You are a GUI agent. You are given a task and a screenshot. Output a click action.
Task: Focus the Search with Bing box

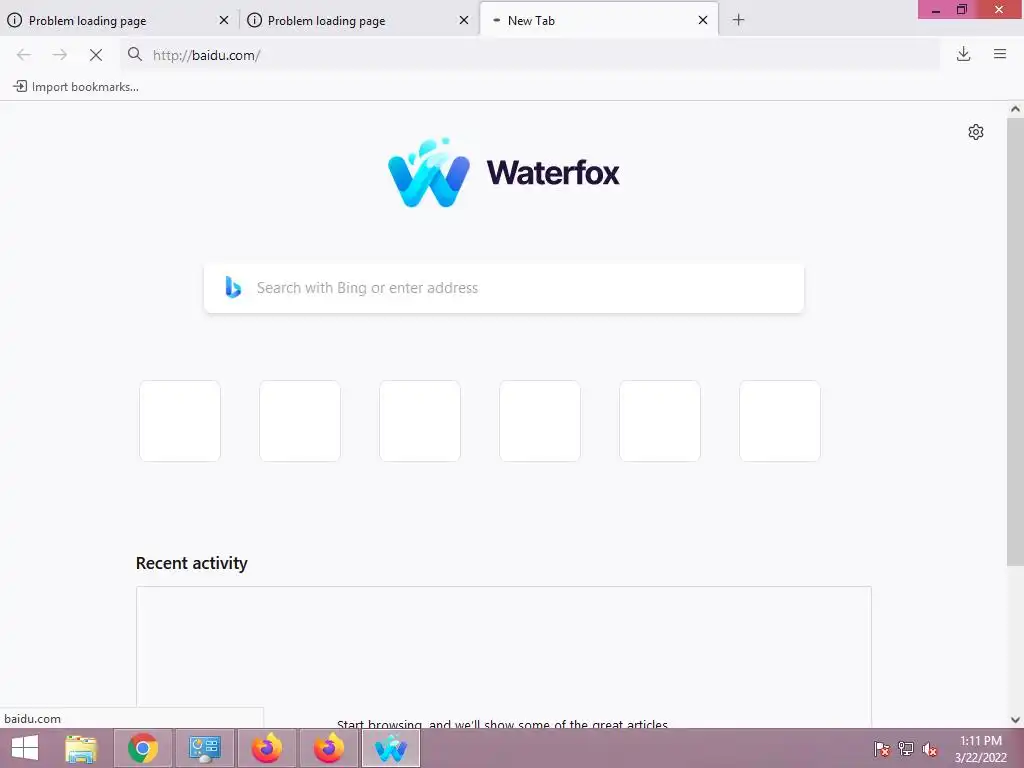pyautogui.click(x=504, y=288)
